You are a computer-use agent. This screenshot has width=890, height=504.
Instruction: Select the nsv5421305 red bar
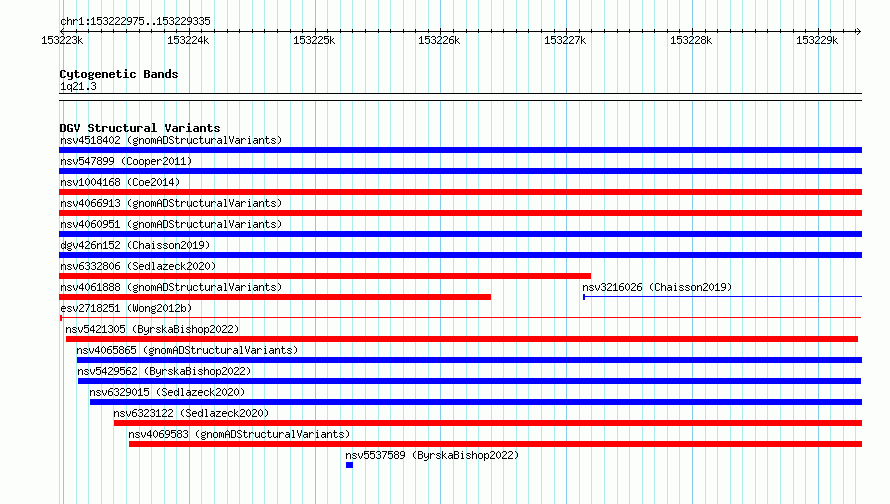point(461,339)
